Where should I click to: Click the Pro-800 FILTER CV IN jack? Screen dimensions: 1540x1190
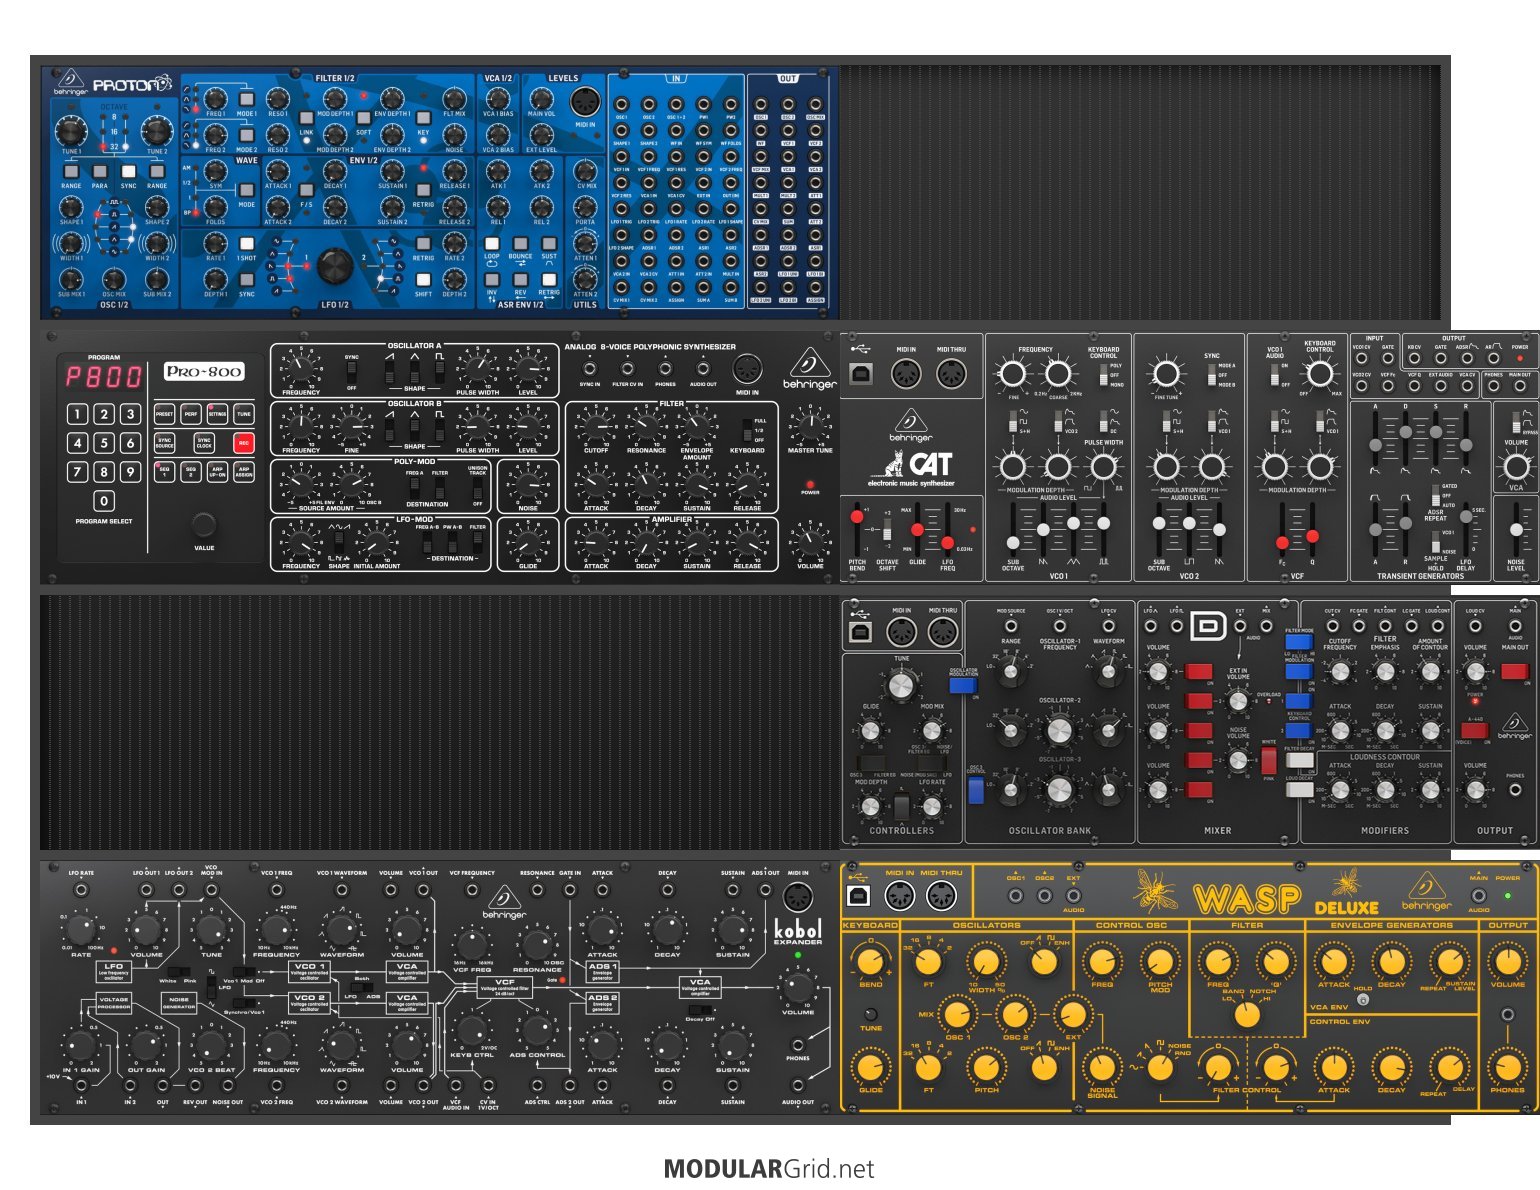(627, 368)
